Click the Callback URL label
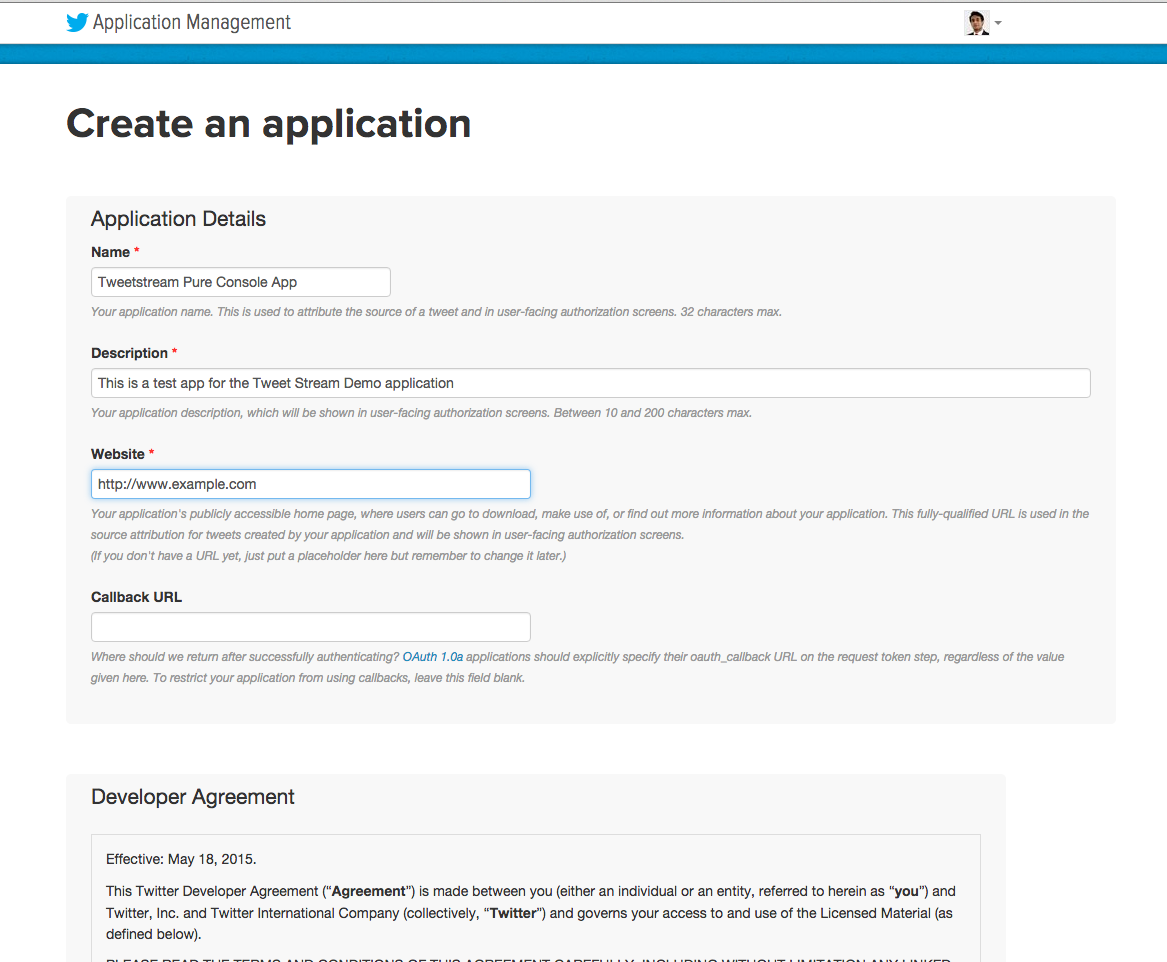Screen dimensions: 1167x962 pos(136,597)
